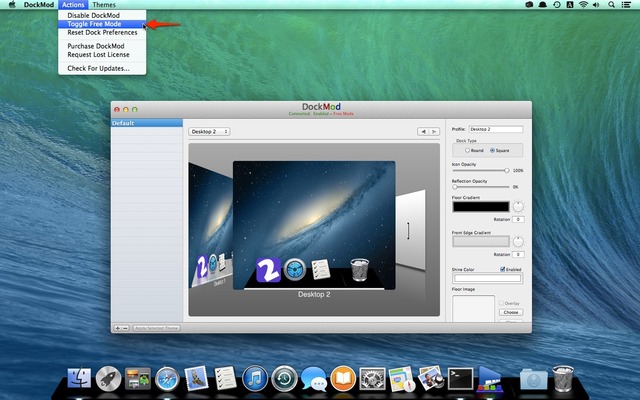The width and height of the screenshot is (640, 400).
Task: Open iBooks from the Dock
Action: (343, 379)
